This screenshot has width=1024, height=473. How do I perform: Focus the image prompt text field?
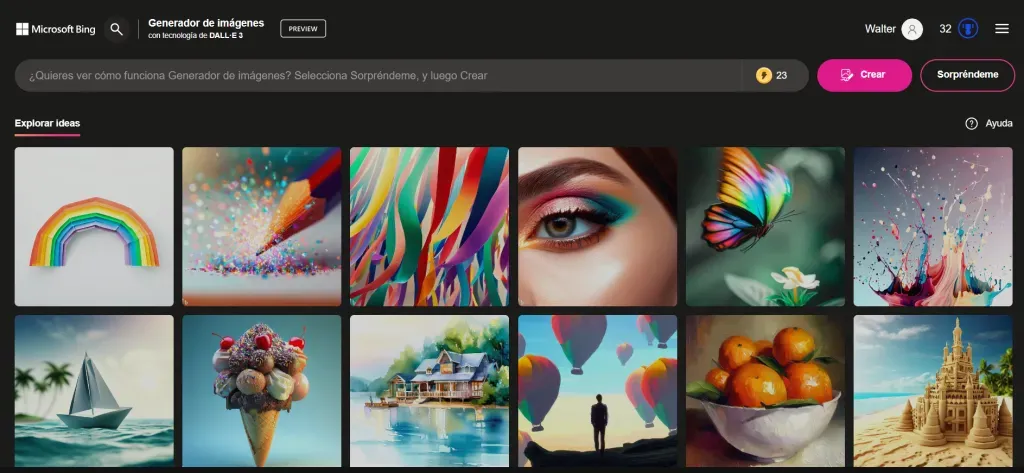point(380,75)
